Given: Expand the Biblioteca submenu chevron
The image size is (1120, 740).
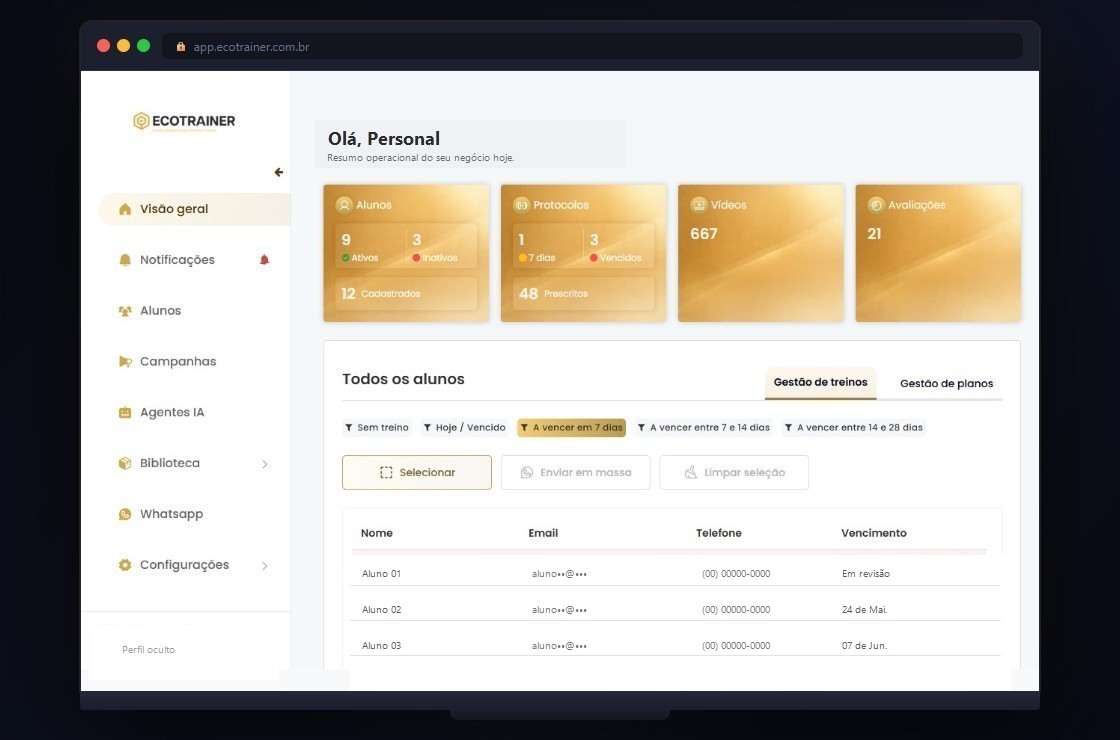Looking at the screenshot, I should click(x=265, y=464).
